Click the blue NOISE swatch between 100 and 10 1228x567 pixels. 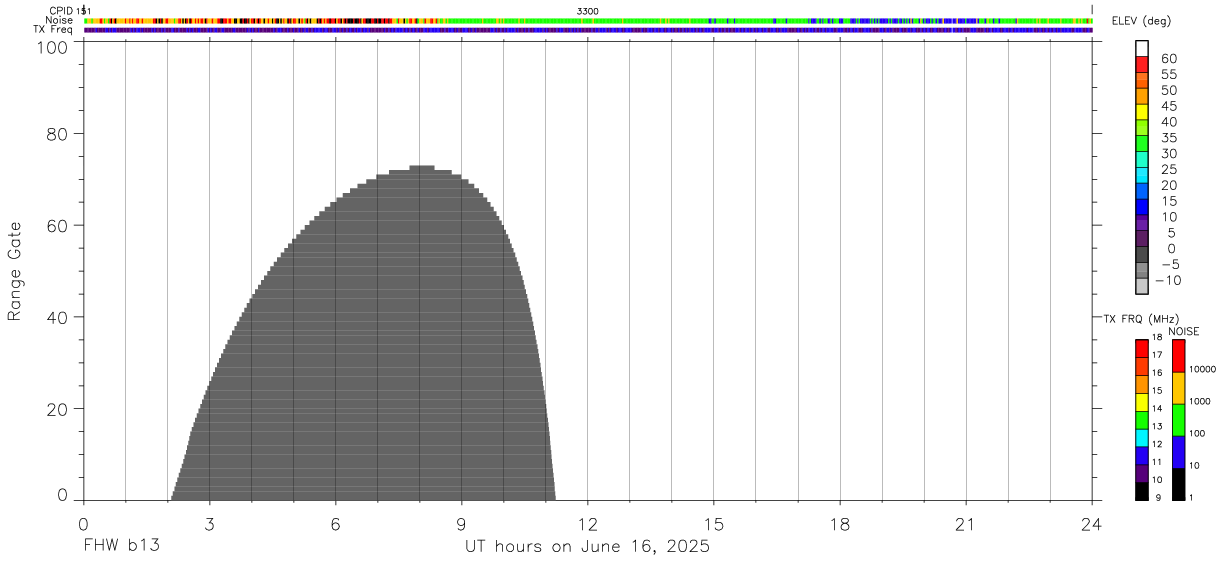tap(1179, 452)
